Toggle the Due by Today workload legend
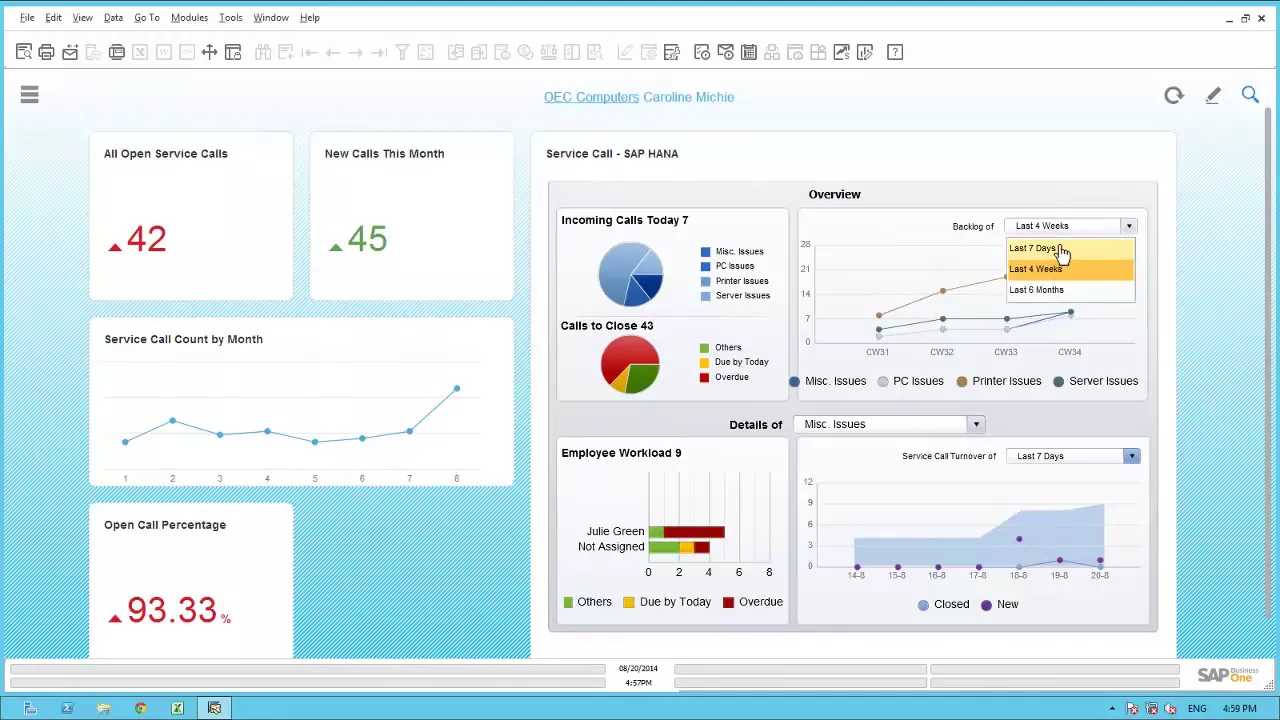This screenshot has height=720, width=1280. 667,602
